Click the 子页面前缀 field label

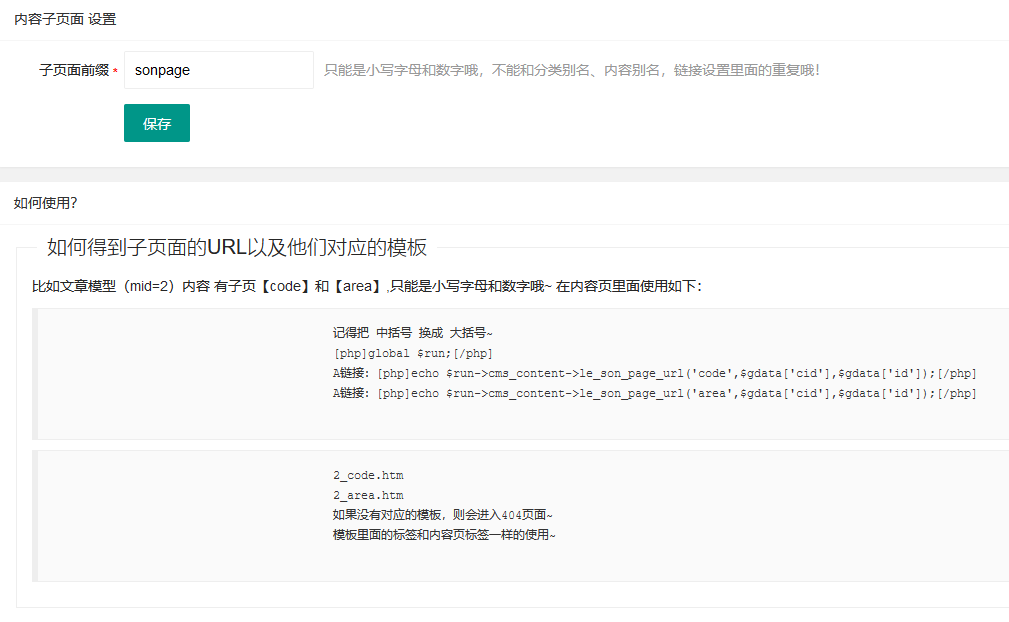[x=73, y=71]
